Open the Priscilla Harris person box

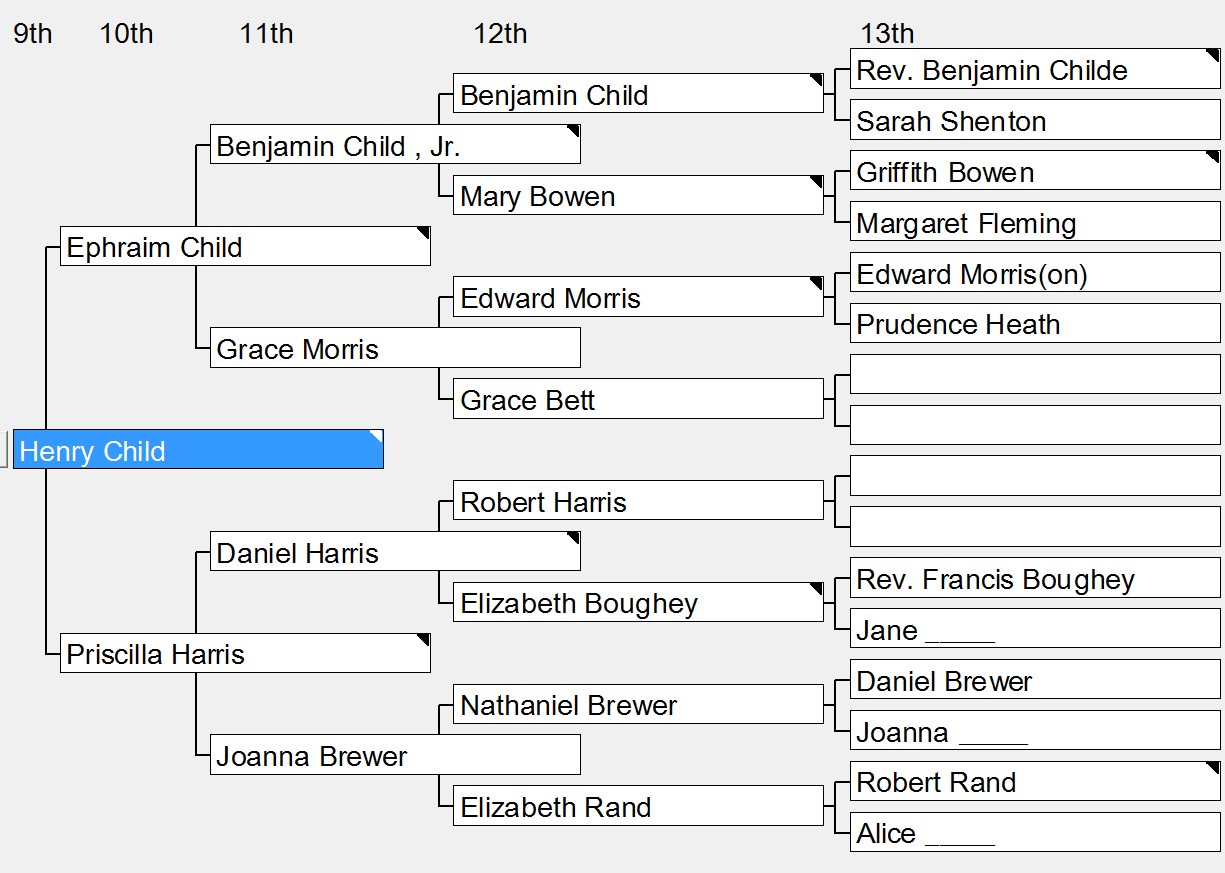click(245, 653)
